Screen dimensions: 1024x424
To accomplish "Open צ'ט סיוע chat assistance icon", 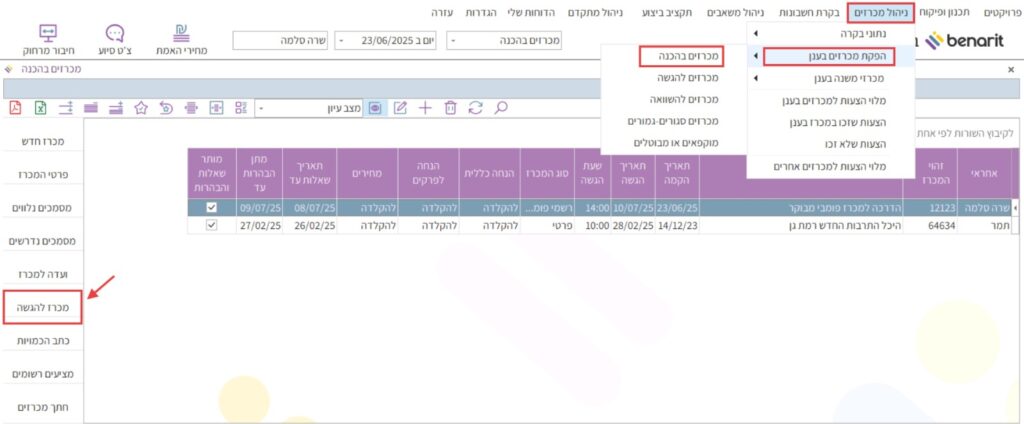I will click(115, 40).
